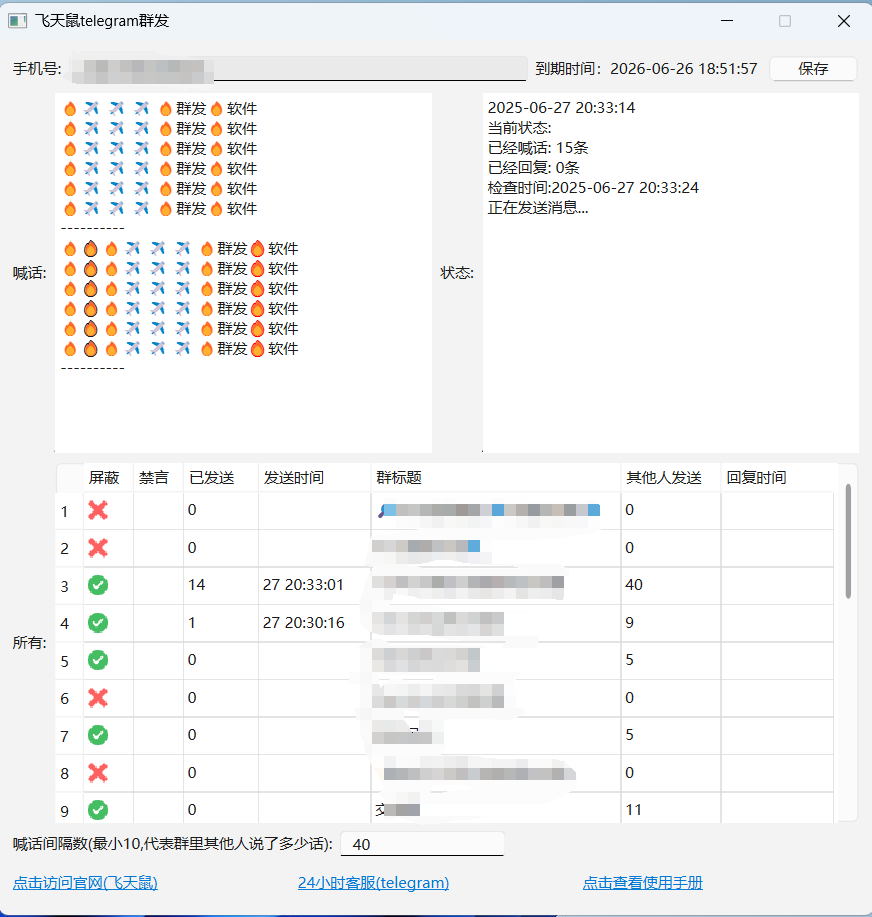Select row header number 8
Viewport: 872px width, 917px height.
[x=64, y=774]
